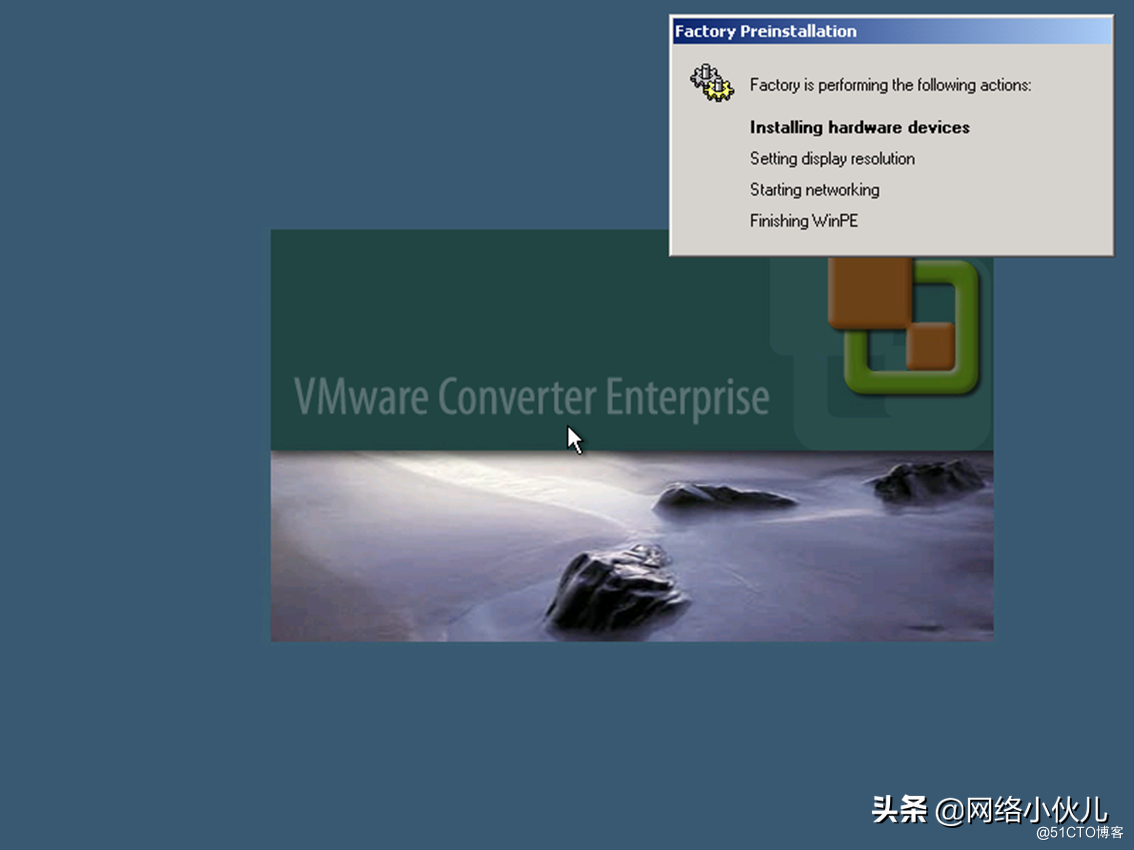Click the Factory Preinstallation title bar
Viewport: 1134px width, 850px height.
pos(892,31)
